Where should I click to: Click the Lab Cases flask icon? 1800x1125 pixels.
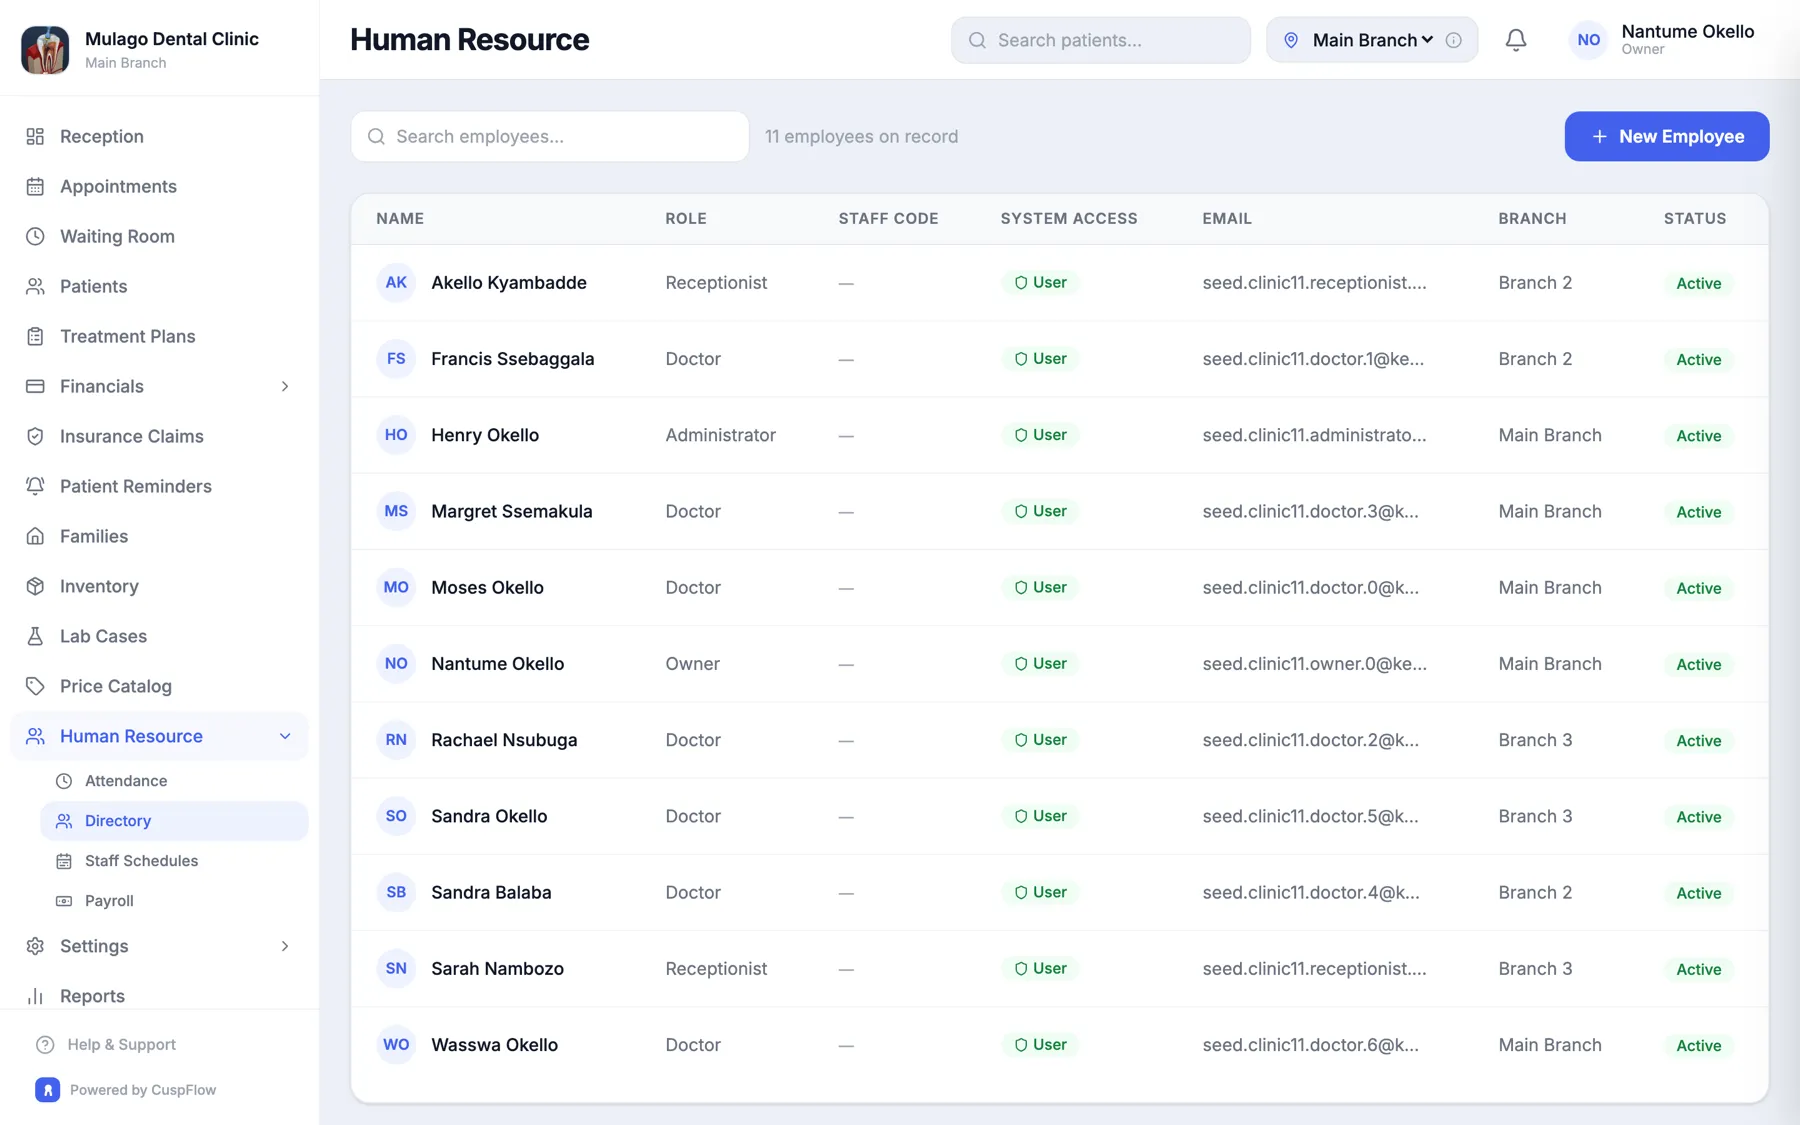pyautogui.click(x=35, y=636)
